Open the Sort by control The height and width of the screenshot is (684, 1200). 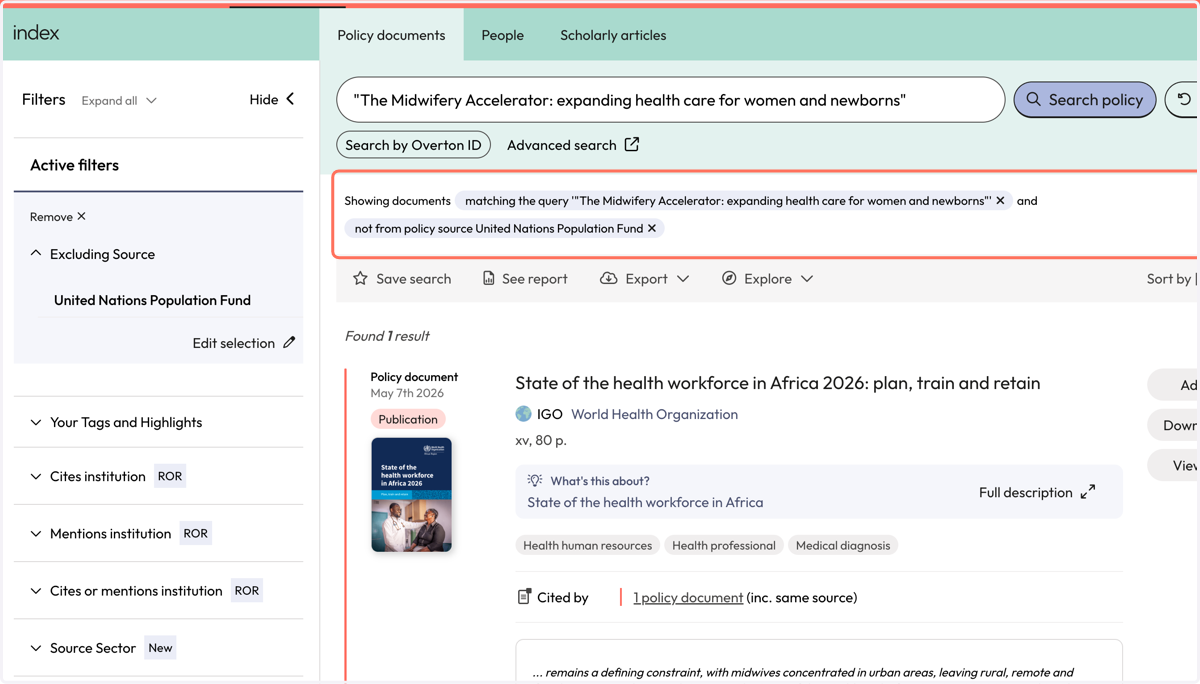[x=1171, y=279]
